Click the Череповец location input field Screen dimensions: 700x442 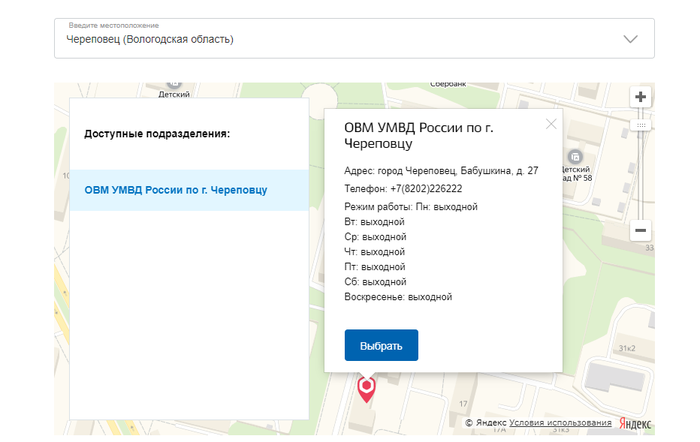330,39
